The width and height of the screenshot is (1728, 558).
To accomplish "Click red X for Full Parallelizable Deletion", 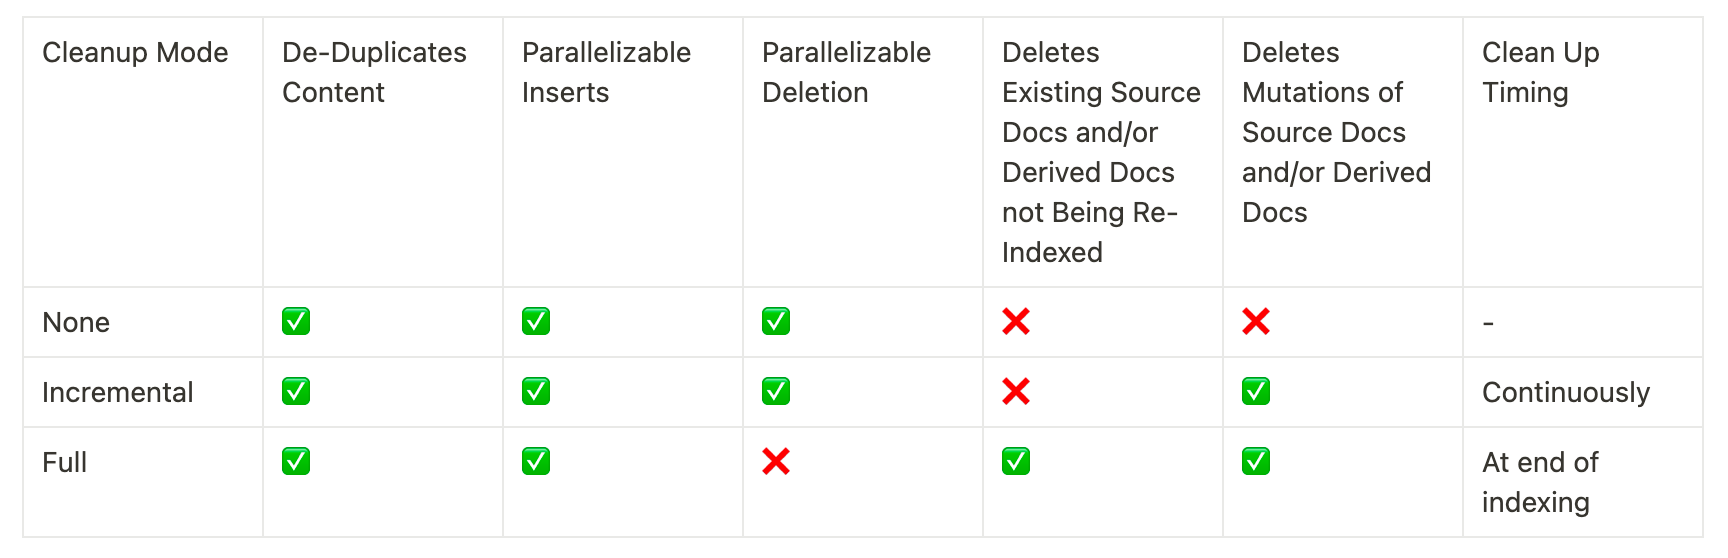I will 776,461.
